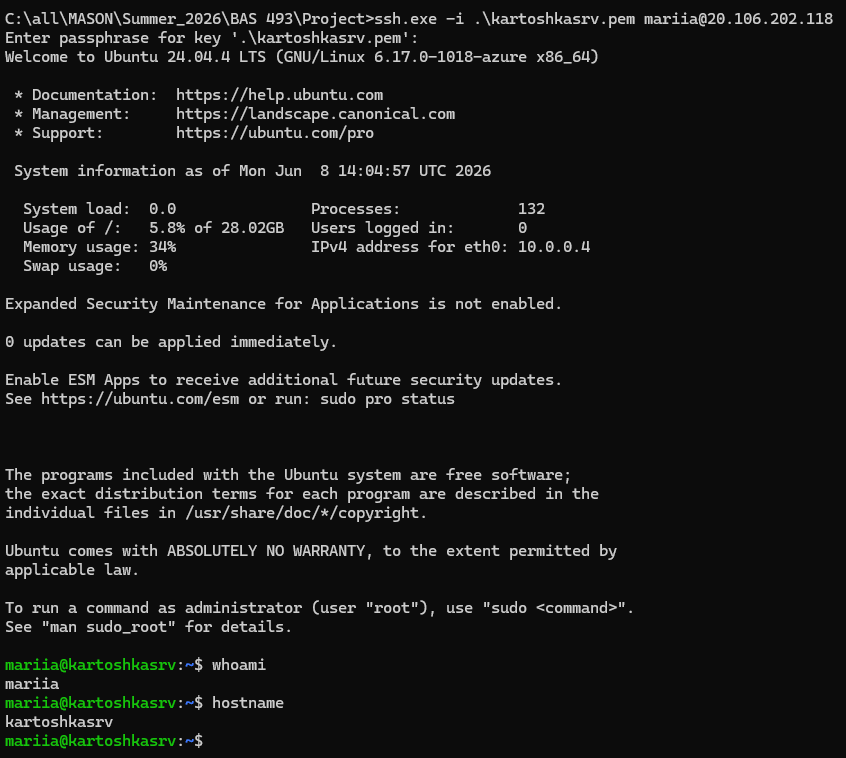Click the hostname command text
846x758 pixels.
(x=248, y=703)
